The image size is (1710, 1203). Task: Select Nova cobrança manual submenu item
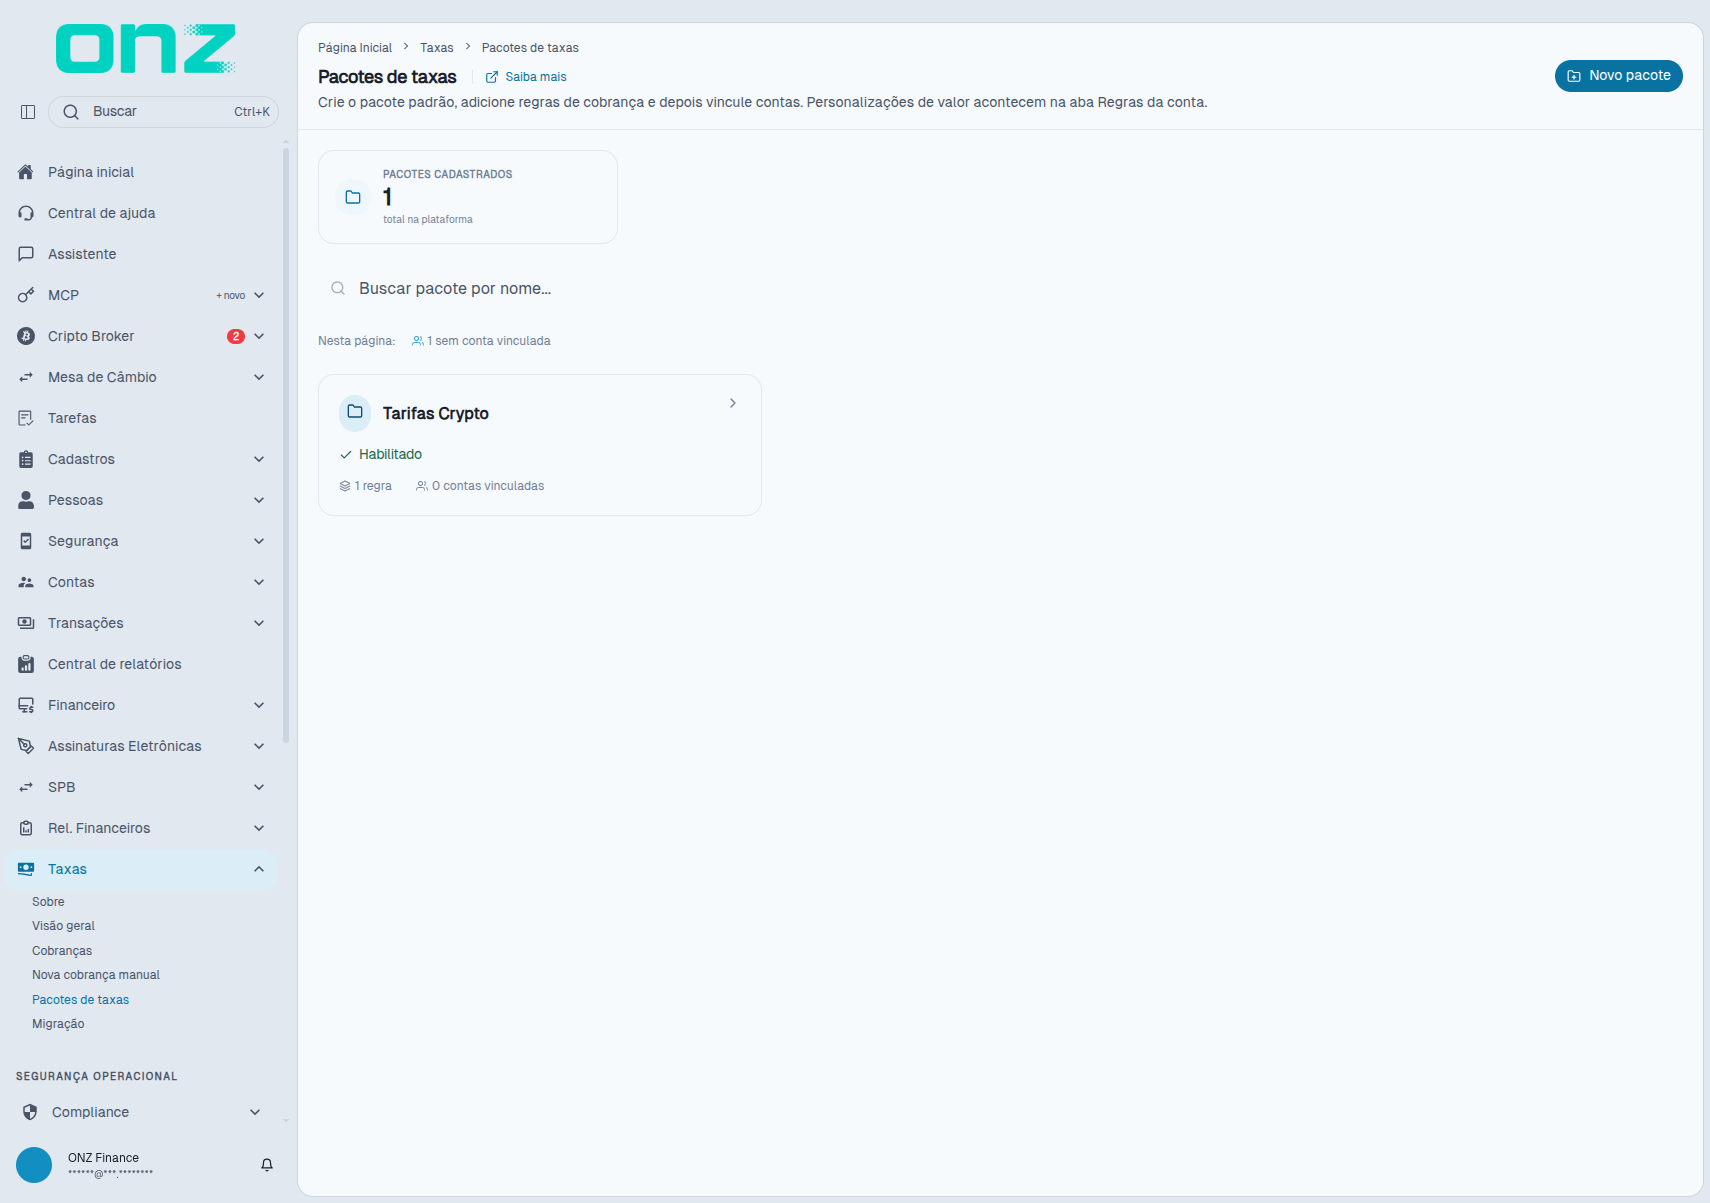click(96, 975)
